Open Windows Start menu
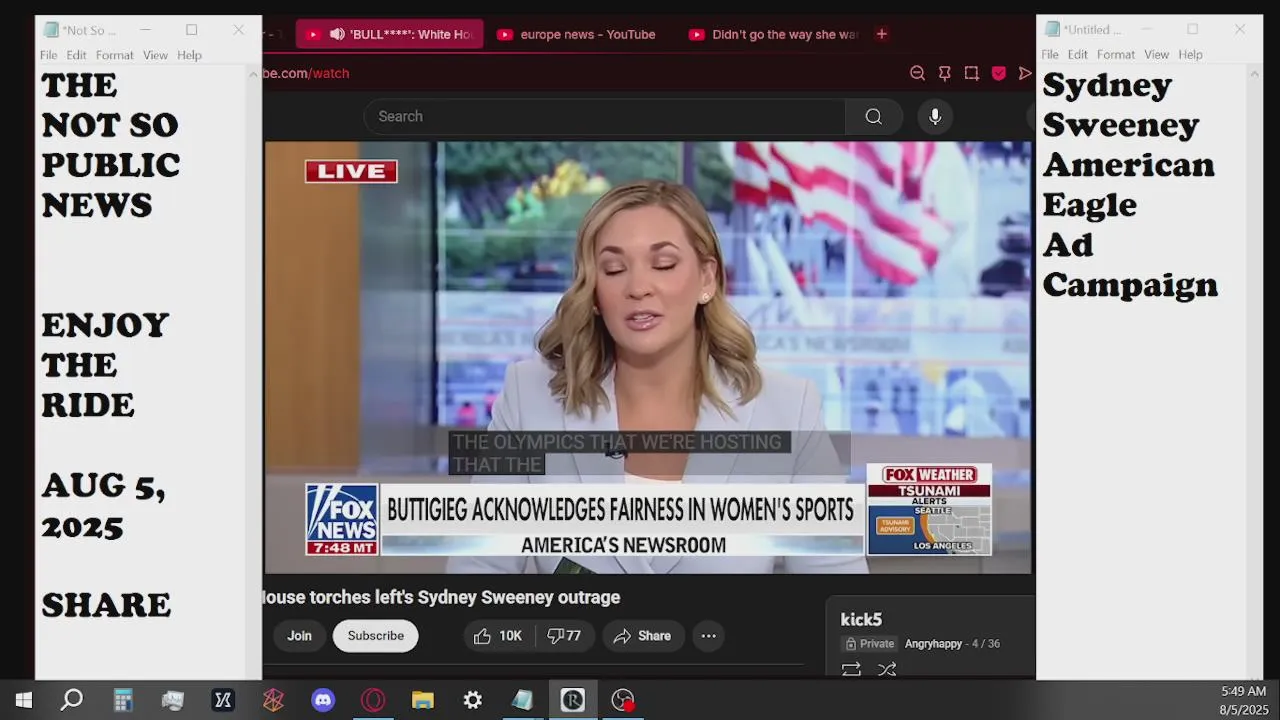Screen dimensions: 1280x720 (23, 700)
